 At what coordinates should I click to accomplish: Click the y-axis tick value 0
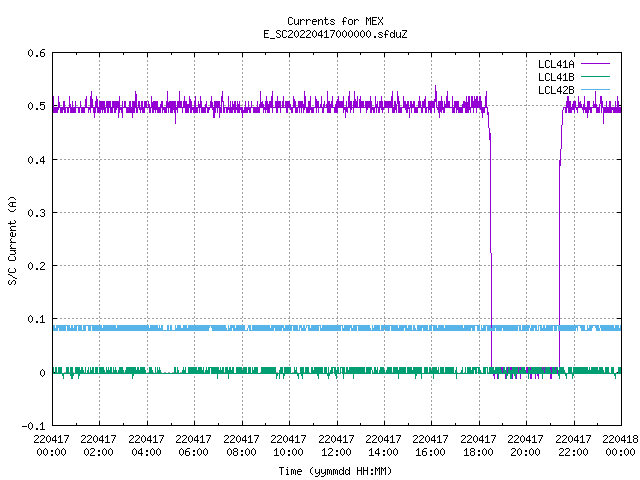pyautogui.click(x=42, y=373)
